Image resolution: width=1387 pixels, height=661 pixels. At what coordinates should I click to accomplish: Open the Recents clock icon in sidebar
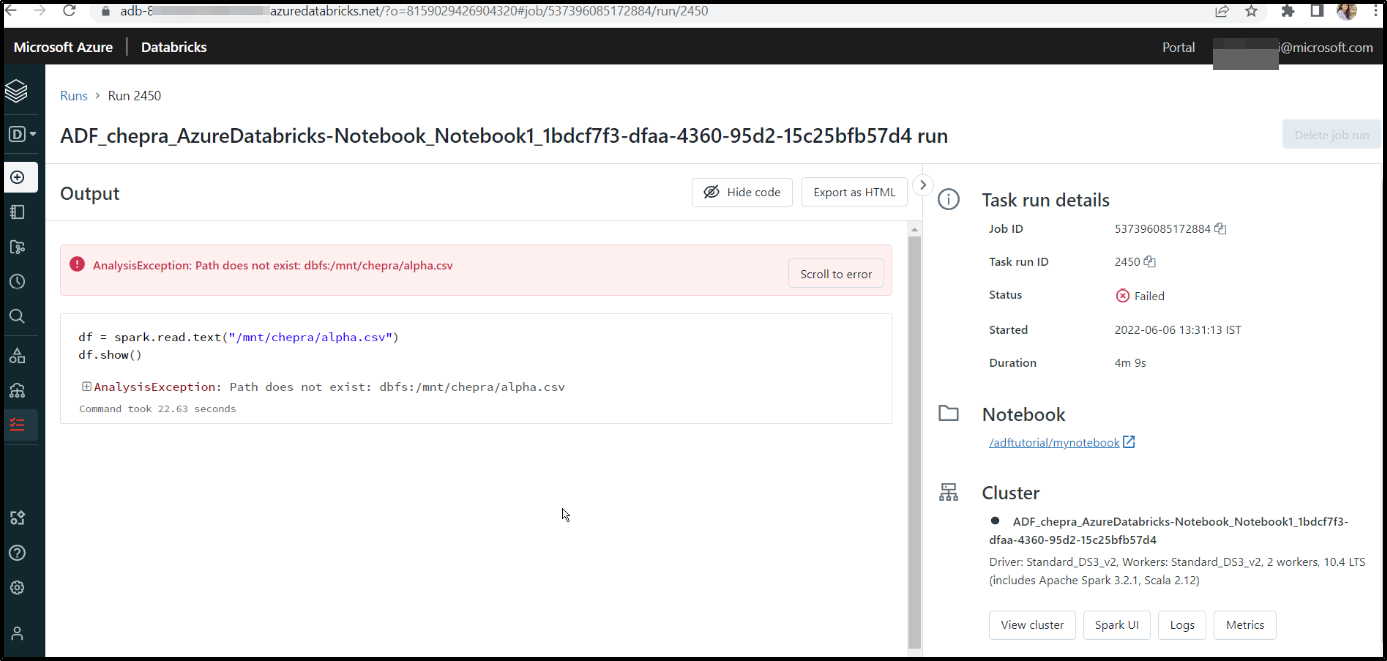(17, 282)
